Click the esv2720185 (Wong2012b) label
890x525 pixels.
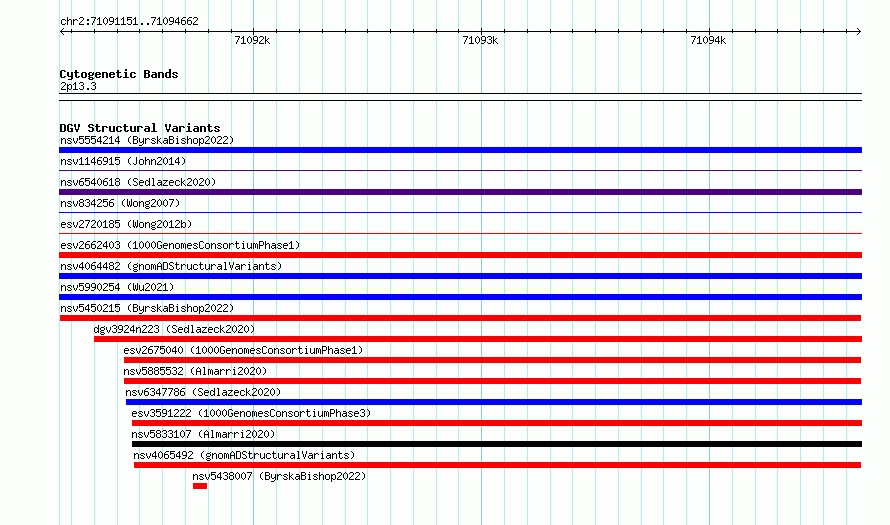tap(126, 224)
